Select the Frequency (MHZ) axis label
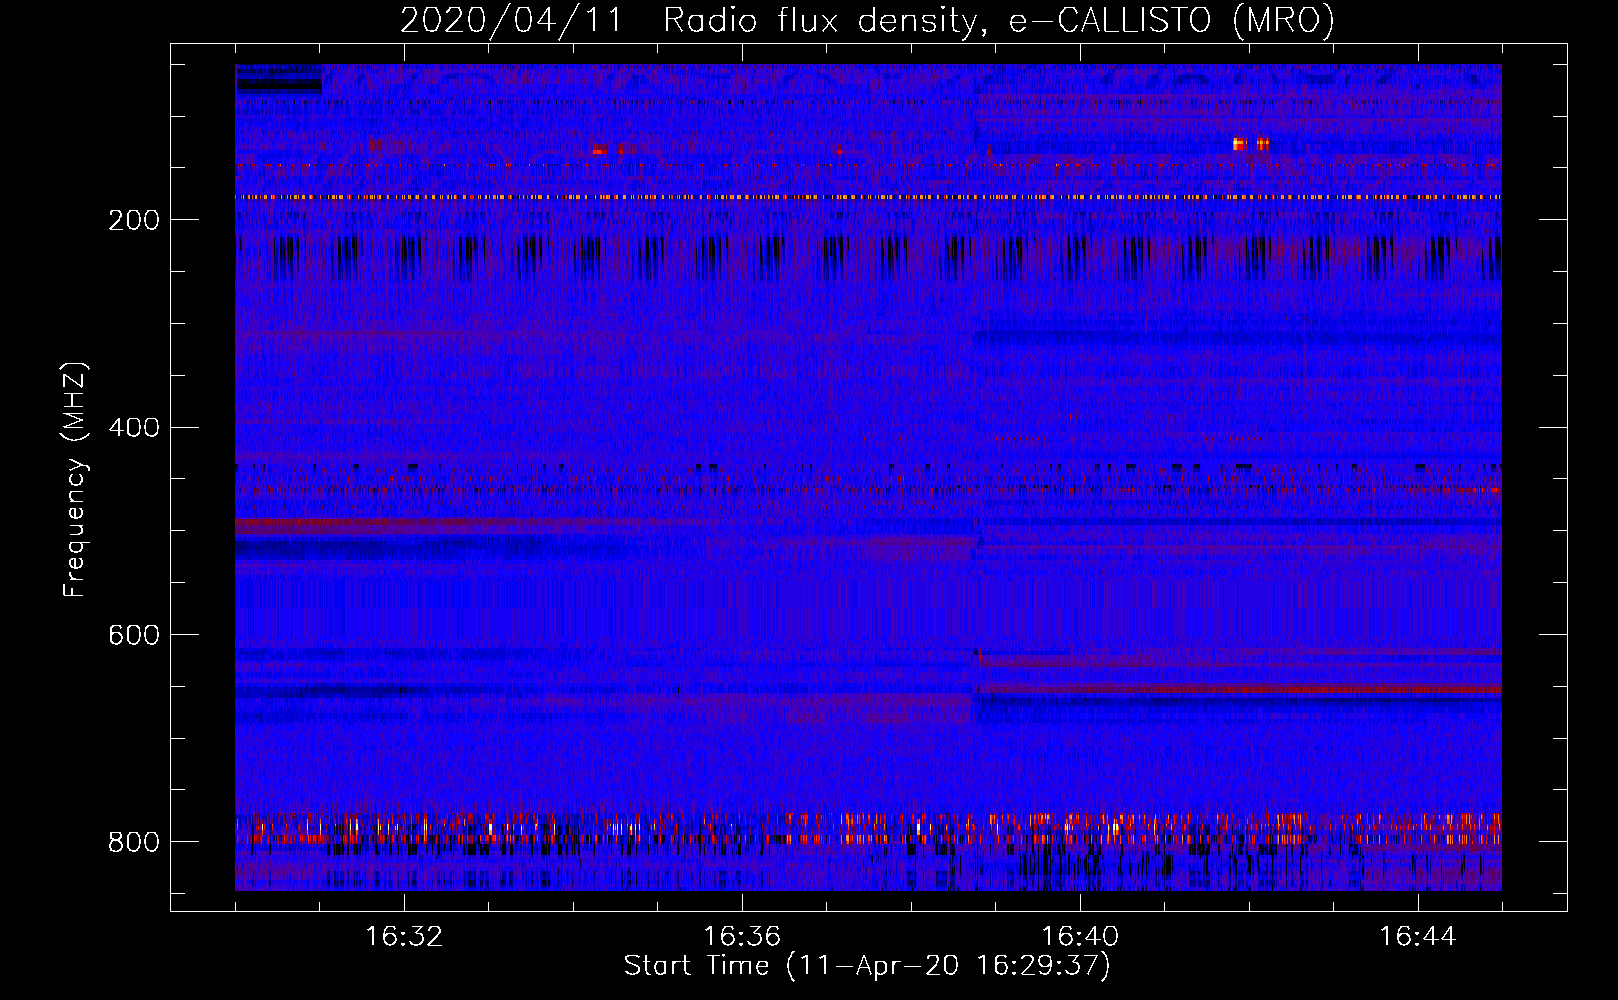This screenshot has width=1618, height=1000. (x=75, y=479)
